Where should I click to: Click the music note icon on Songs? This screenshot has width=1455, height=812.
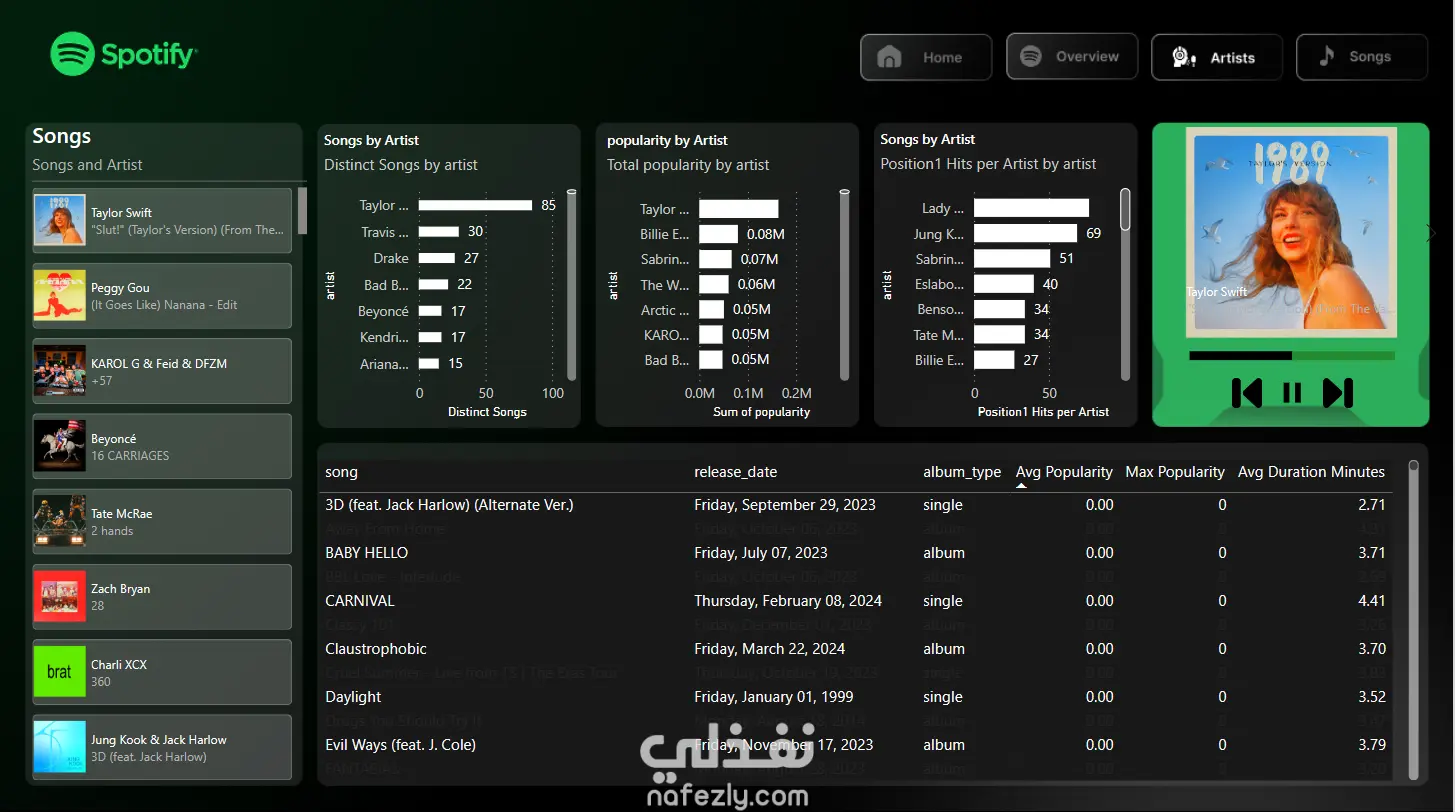coord(1326,57)
